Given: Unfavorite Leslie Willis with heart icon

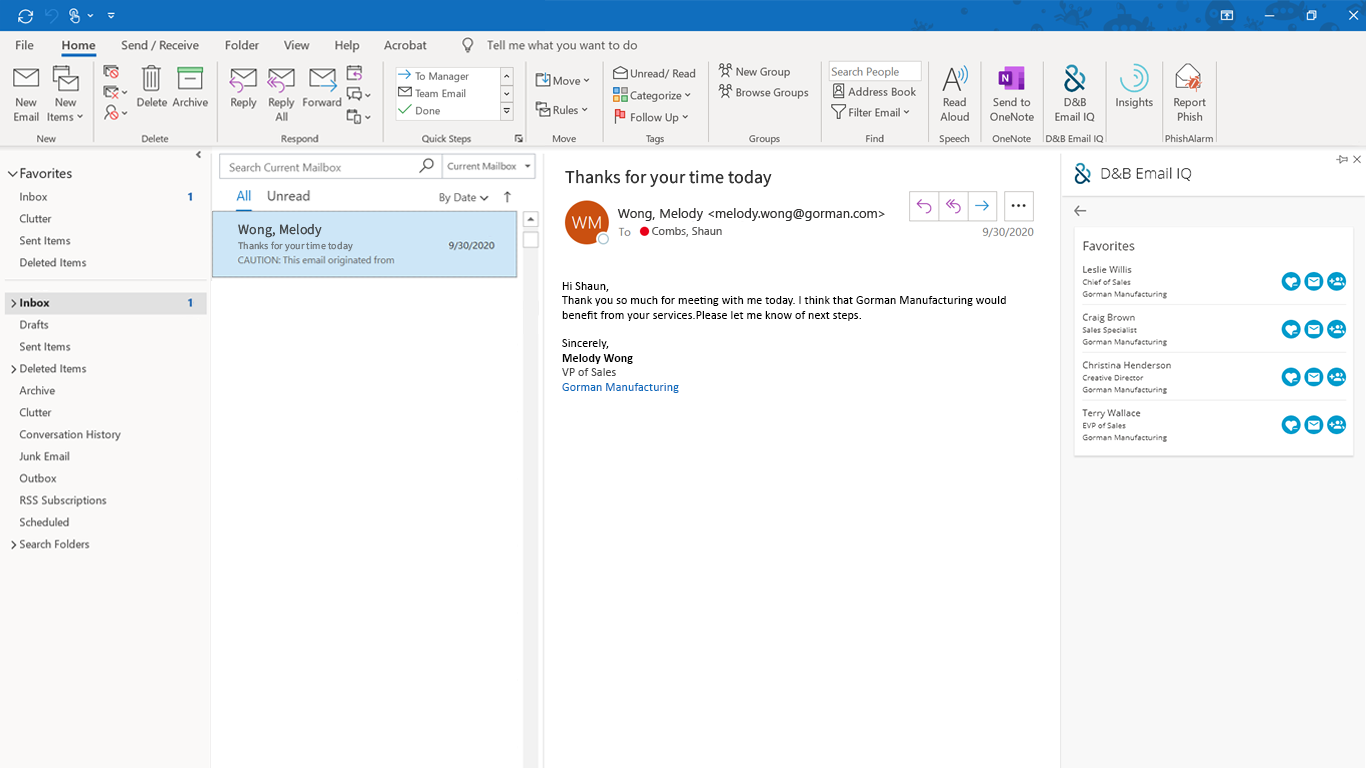Looking at the screenshot, I should click(1291, 282).
